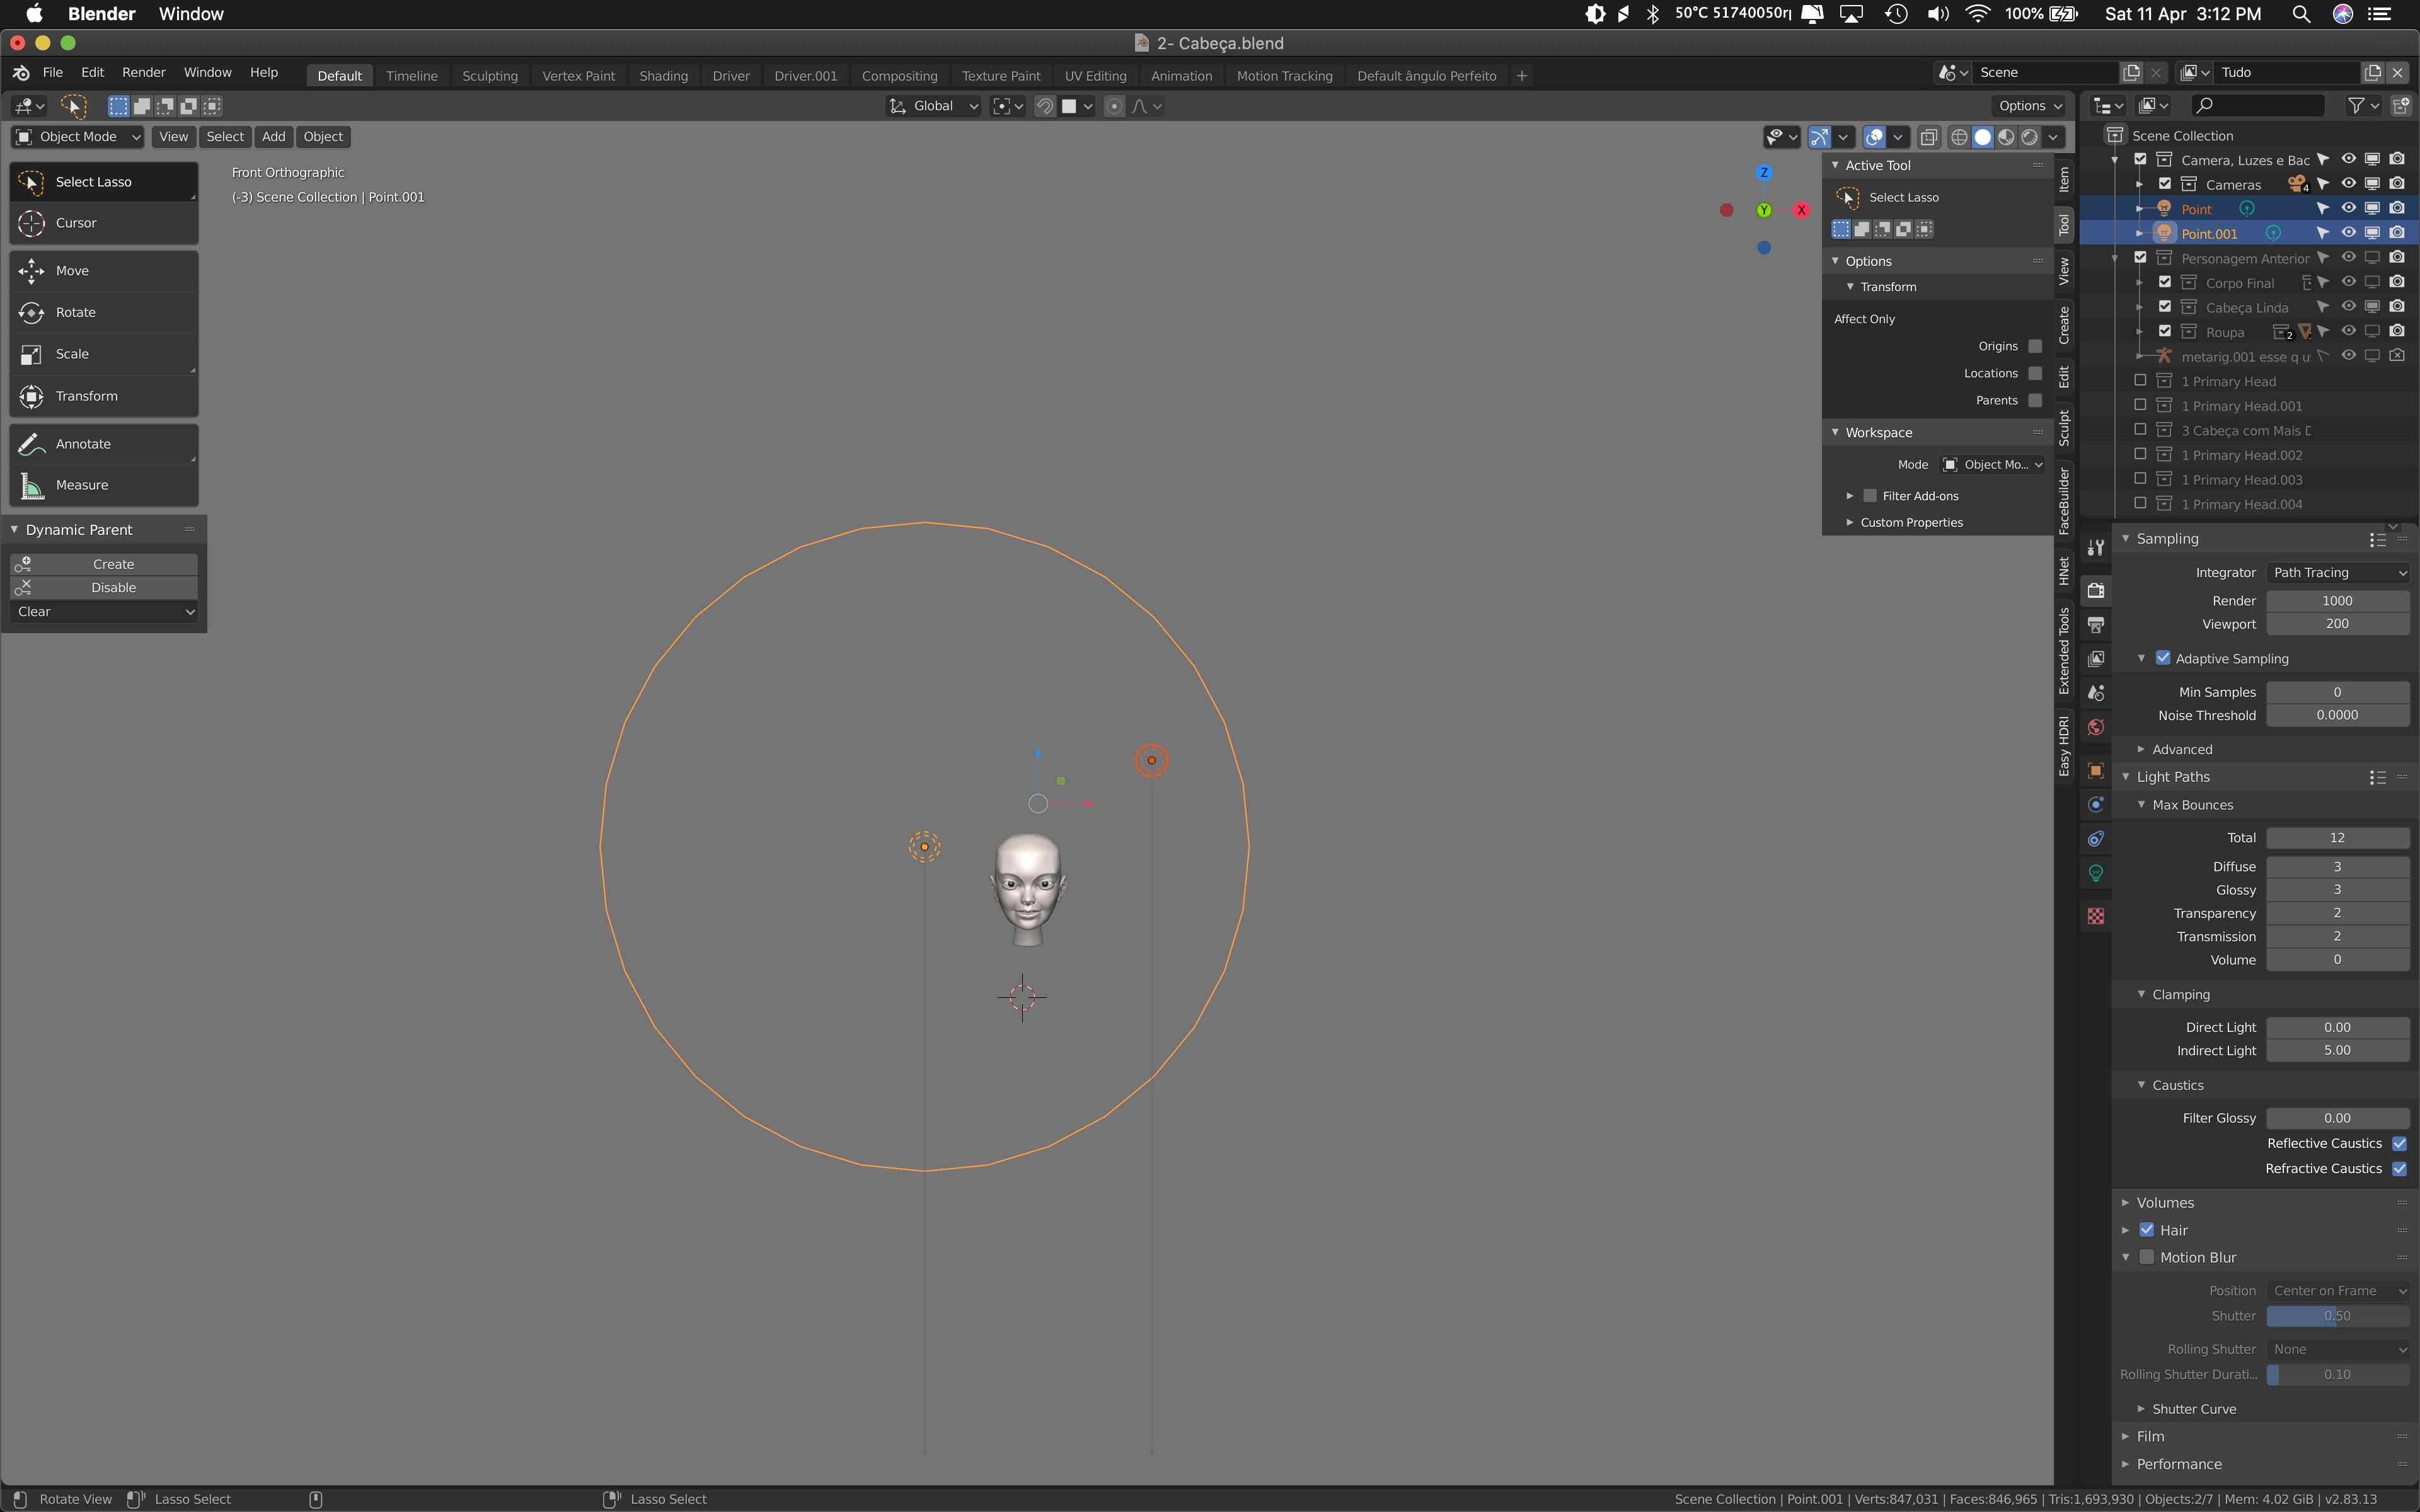Enable Affect Only Parents checkbox

[2034, 400]
